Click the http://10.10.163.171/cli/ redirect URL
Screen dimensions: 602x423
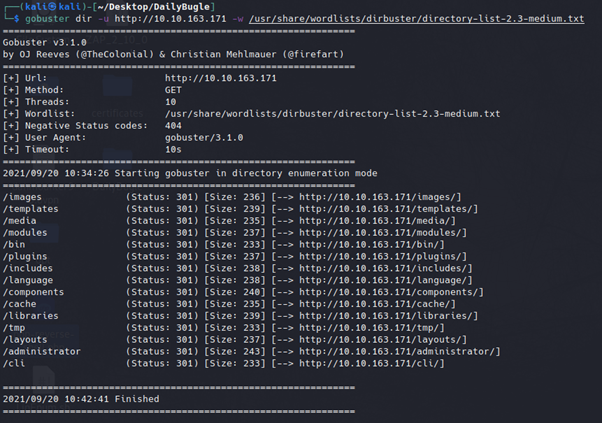point(369,363)
